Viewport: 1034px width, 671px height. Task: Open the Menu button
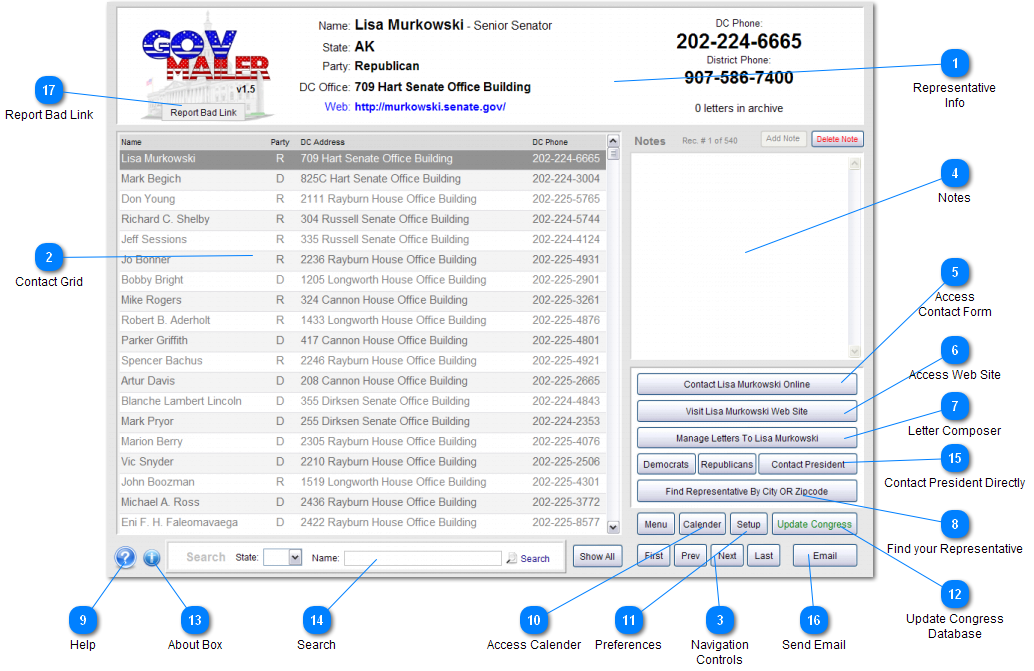[x=655, y=525]
